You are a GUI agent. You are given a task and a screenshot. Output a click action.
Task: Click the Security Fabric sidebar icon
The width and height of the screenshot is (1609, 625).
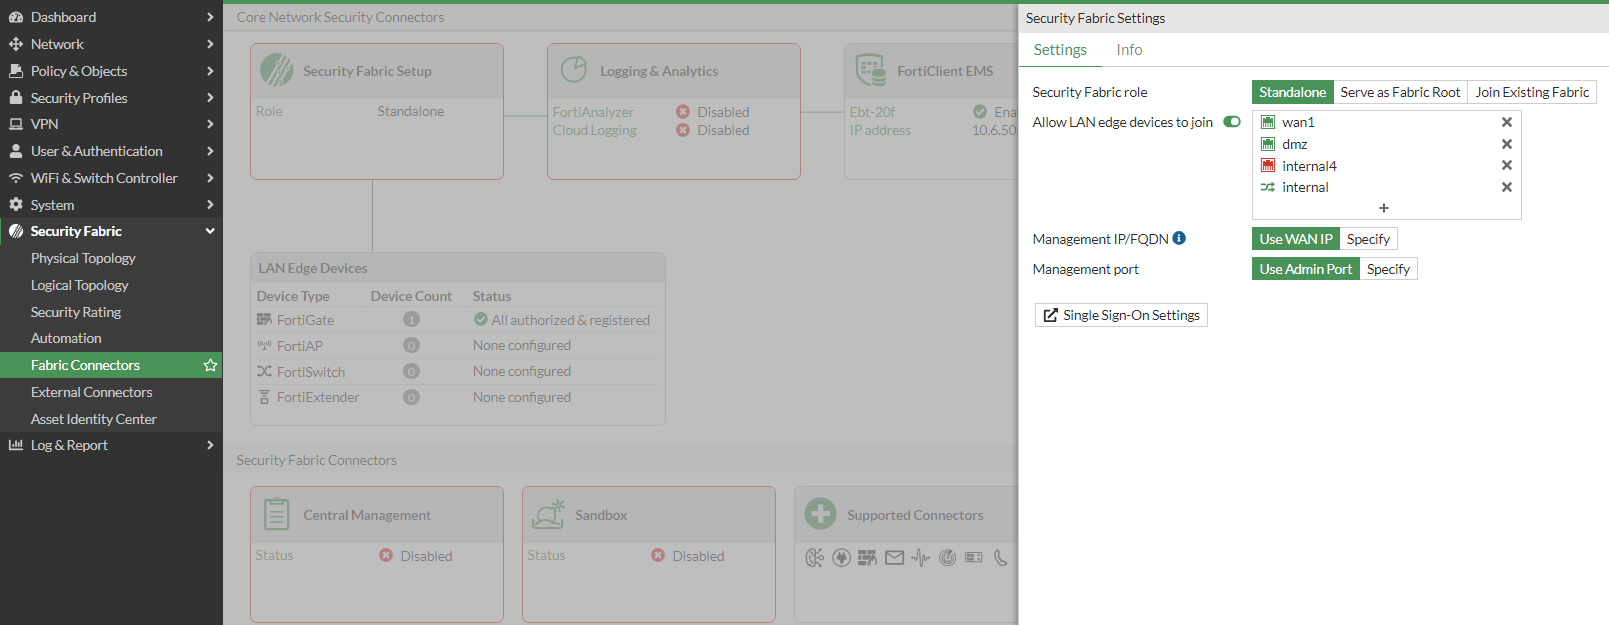(x=16, y=231)
